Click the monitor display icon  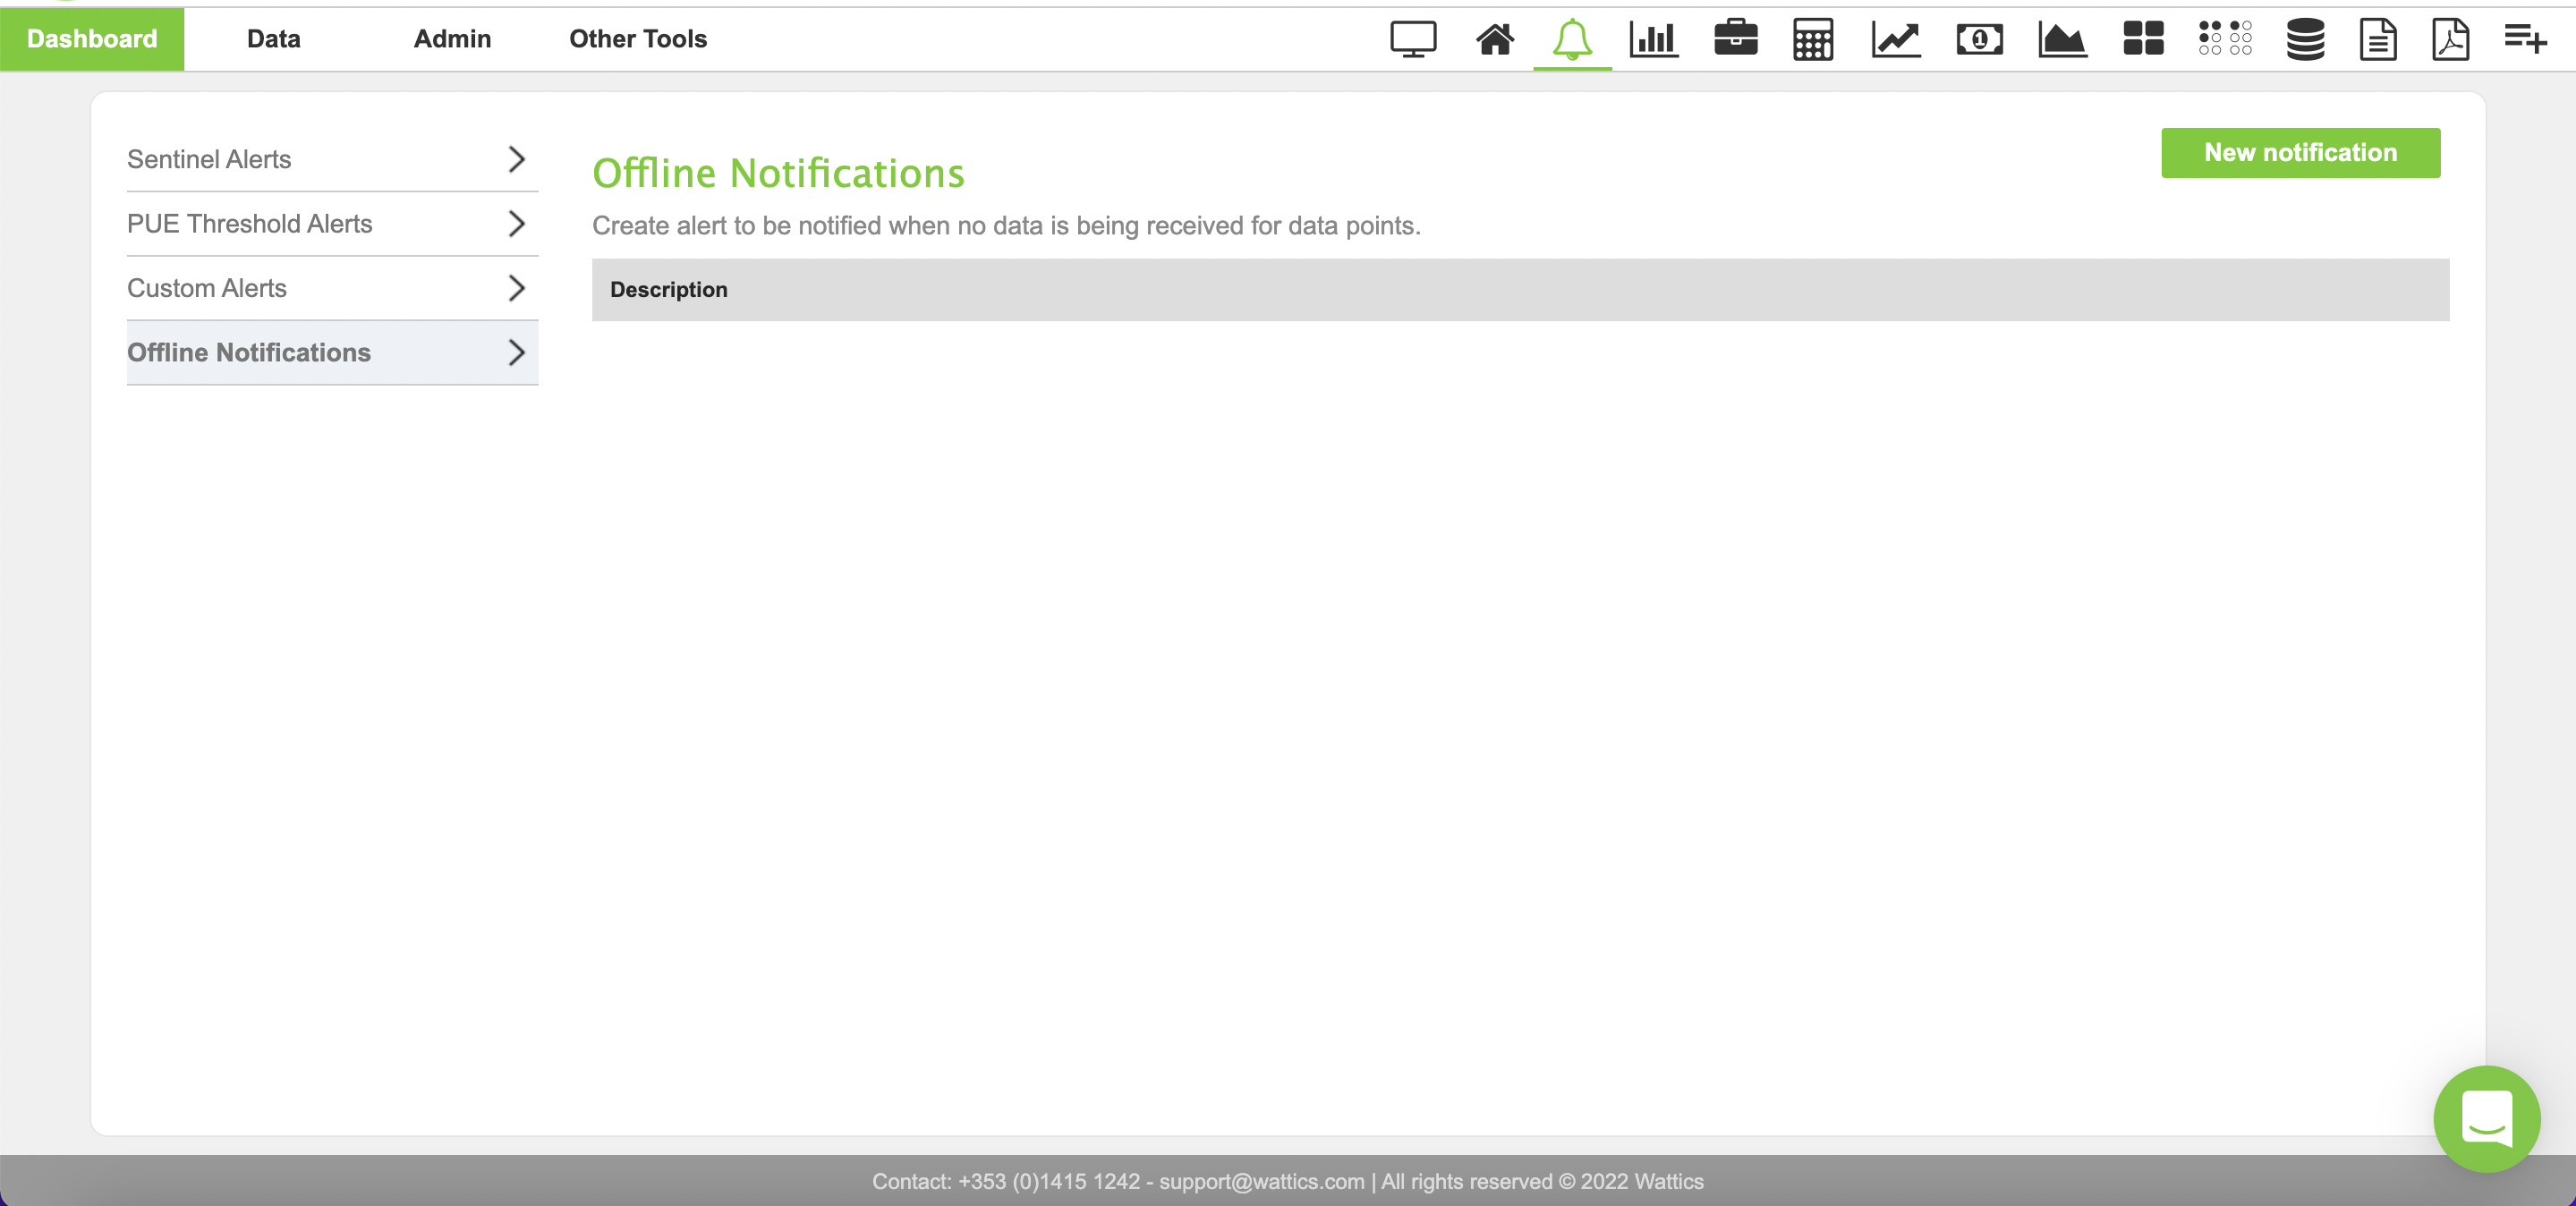pos(1413,39)
